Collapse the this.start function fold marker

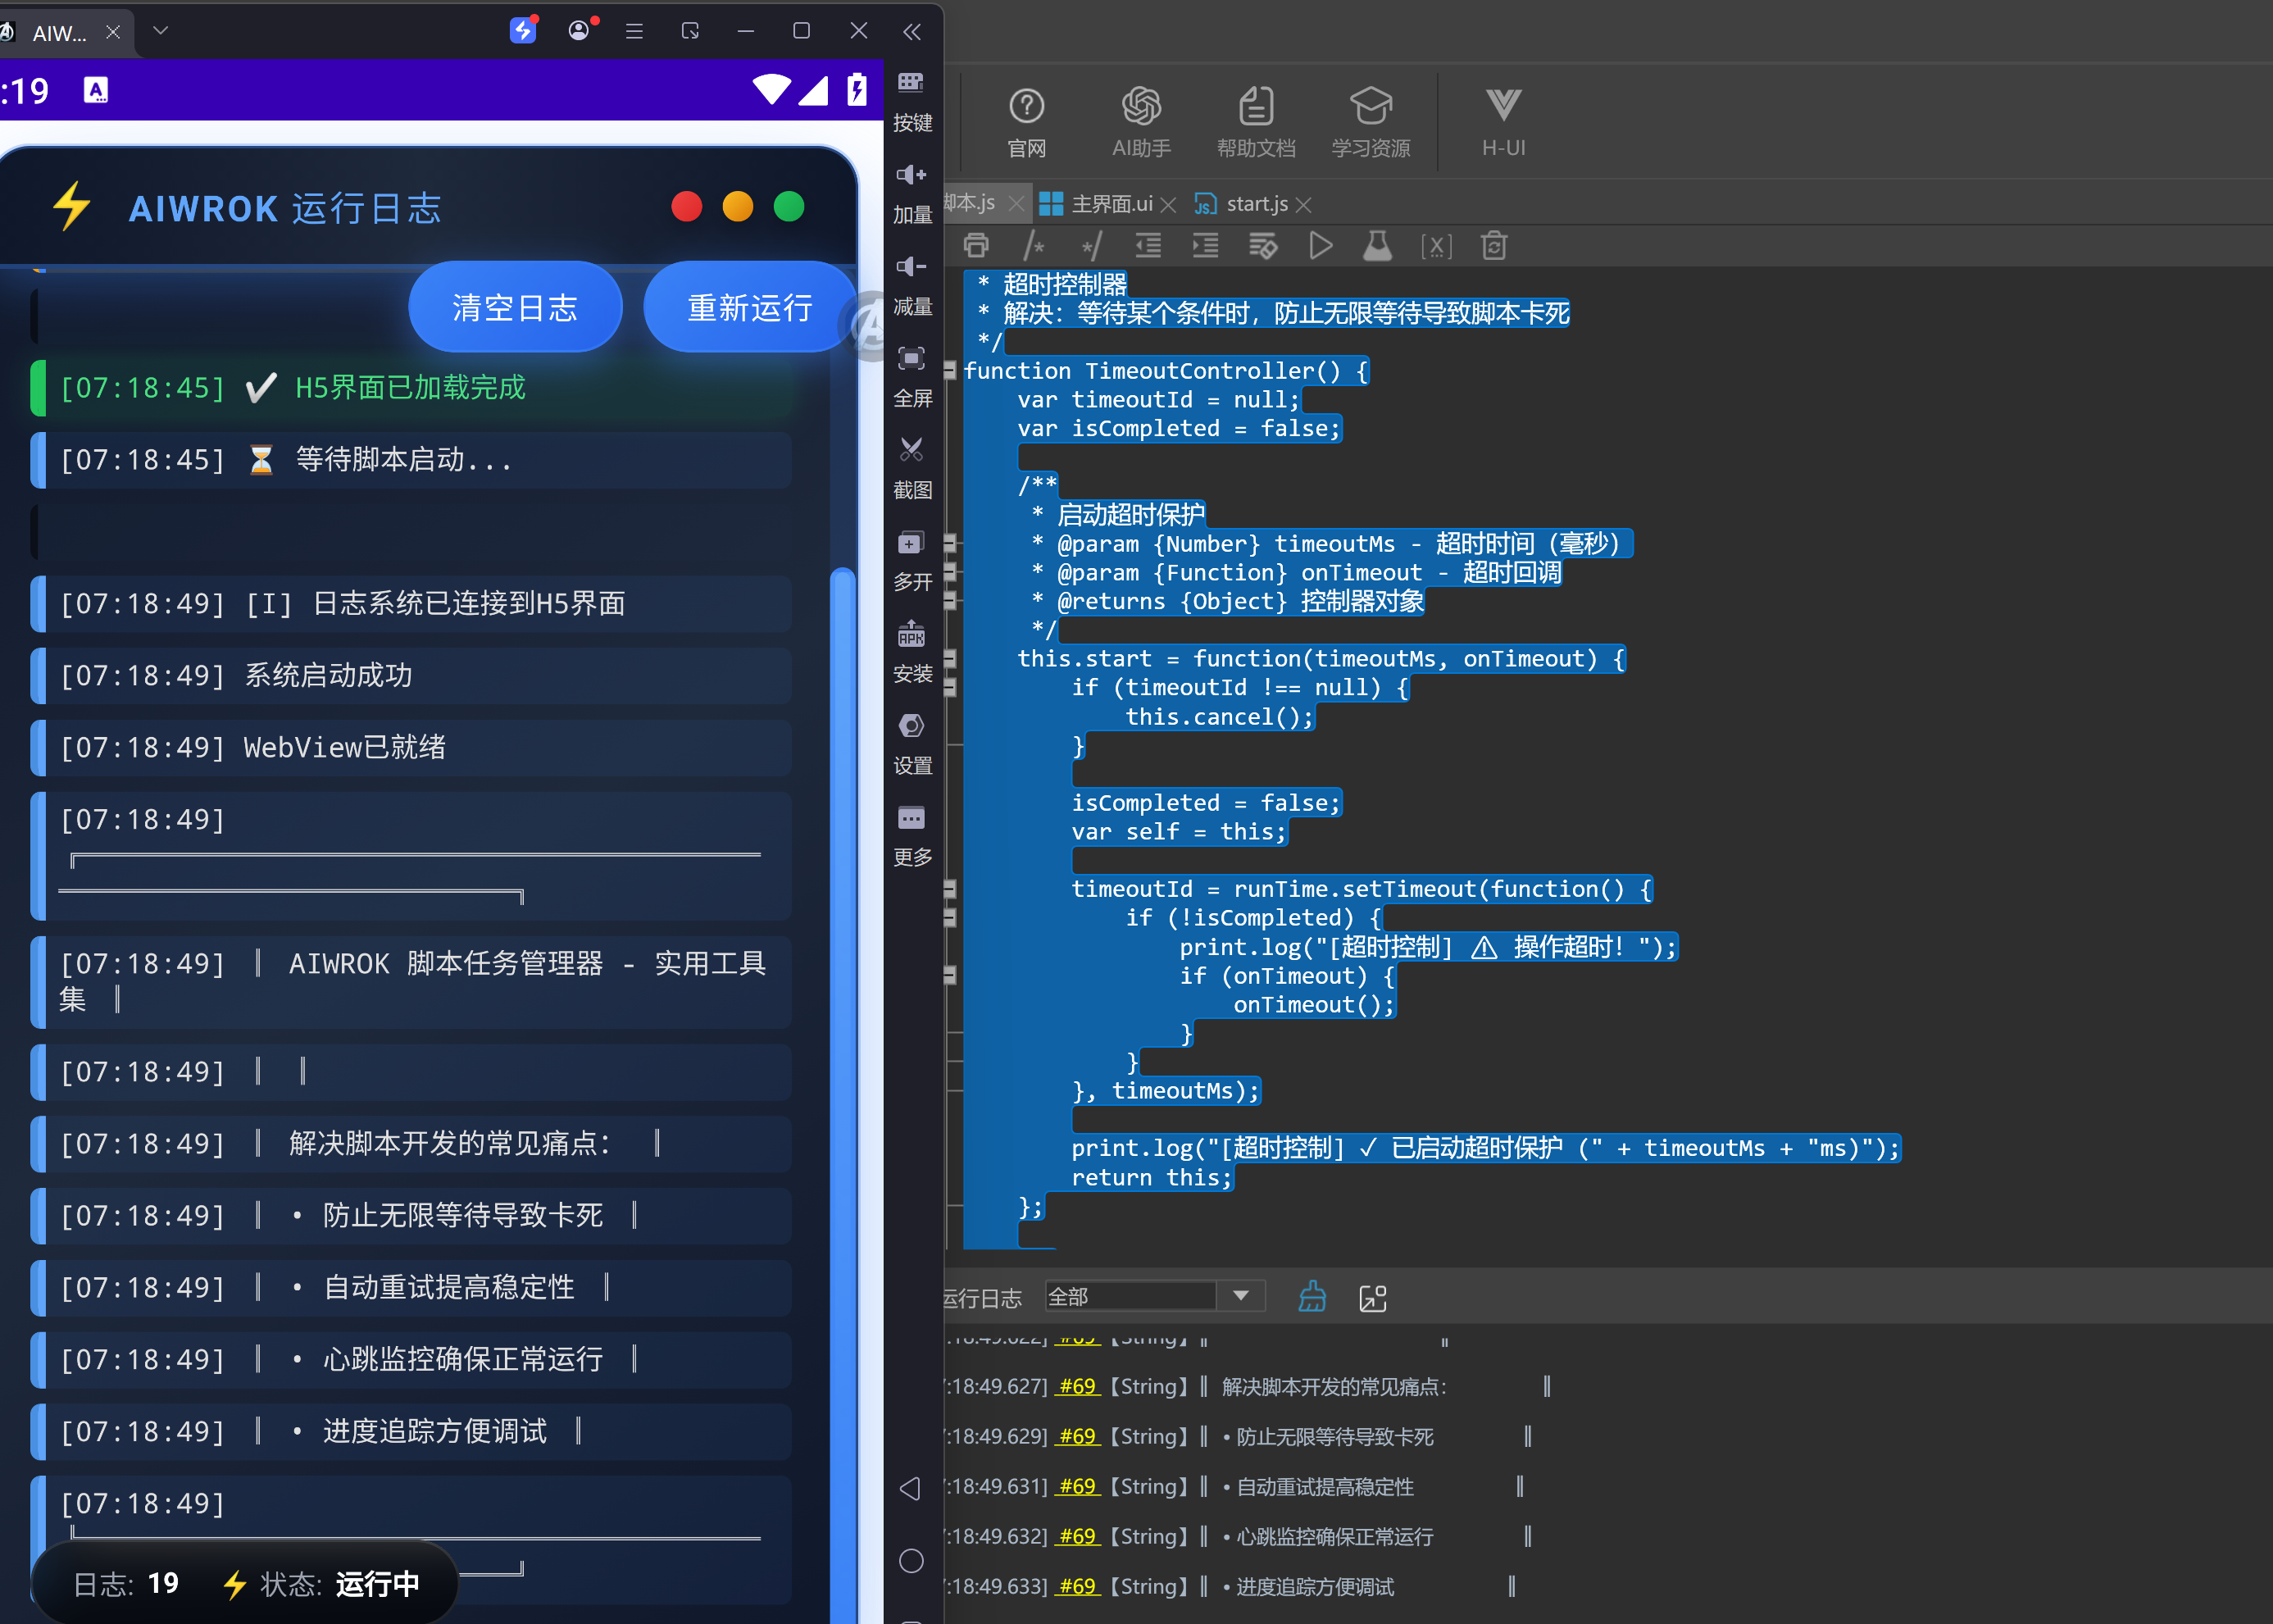coord(949,659)
